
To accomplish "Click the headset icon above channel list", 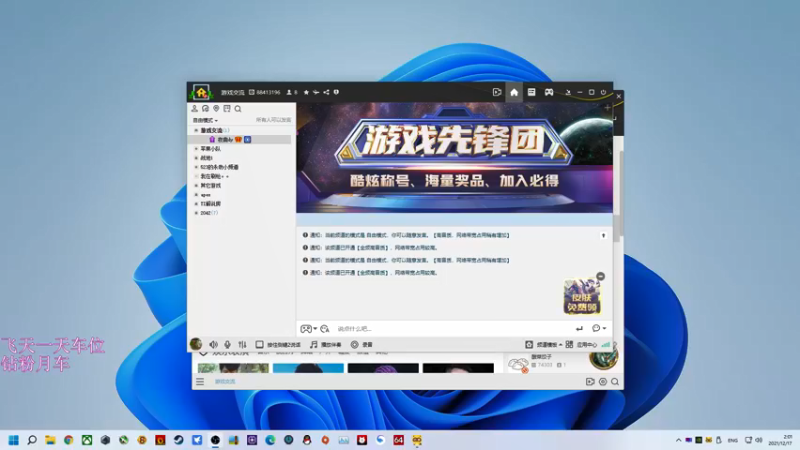I will click(x=205, y=109).
